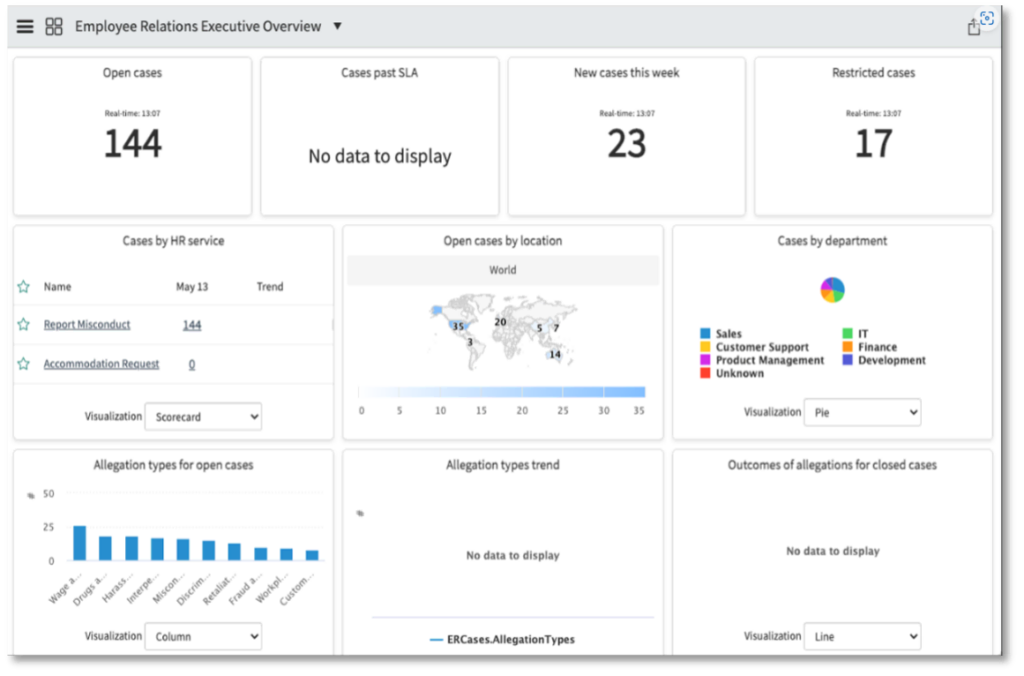The image size is (1024, 676).
Task: Toggle star next to Accommodation Request
Action: [x=23, y=364]
